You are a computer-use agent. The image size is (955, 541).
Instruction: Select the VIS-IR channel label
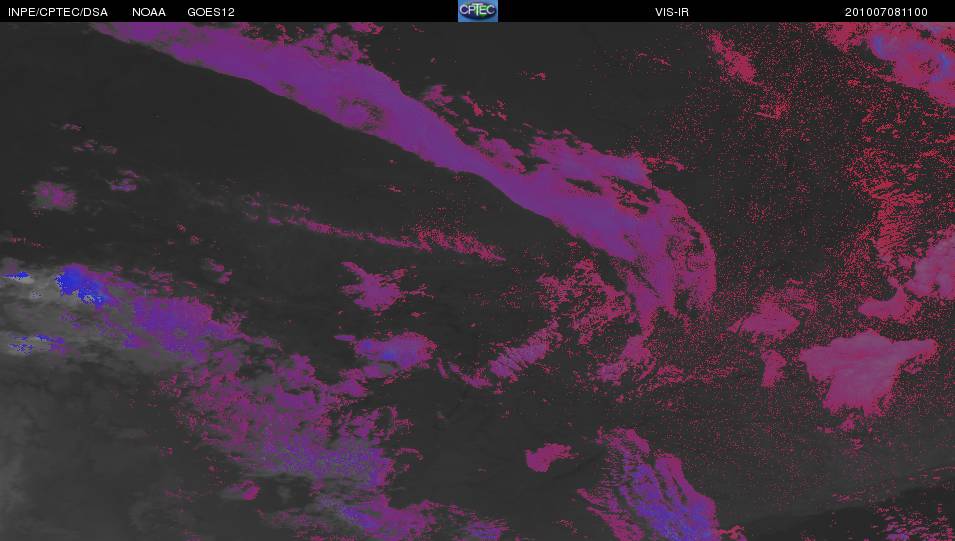(x=672, y=12)
